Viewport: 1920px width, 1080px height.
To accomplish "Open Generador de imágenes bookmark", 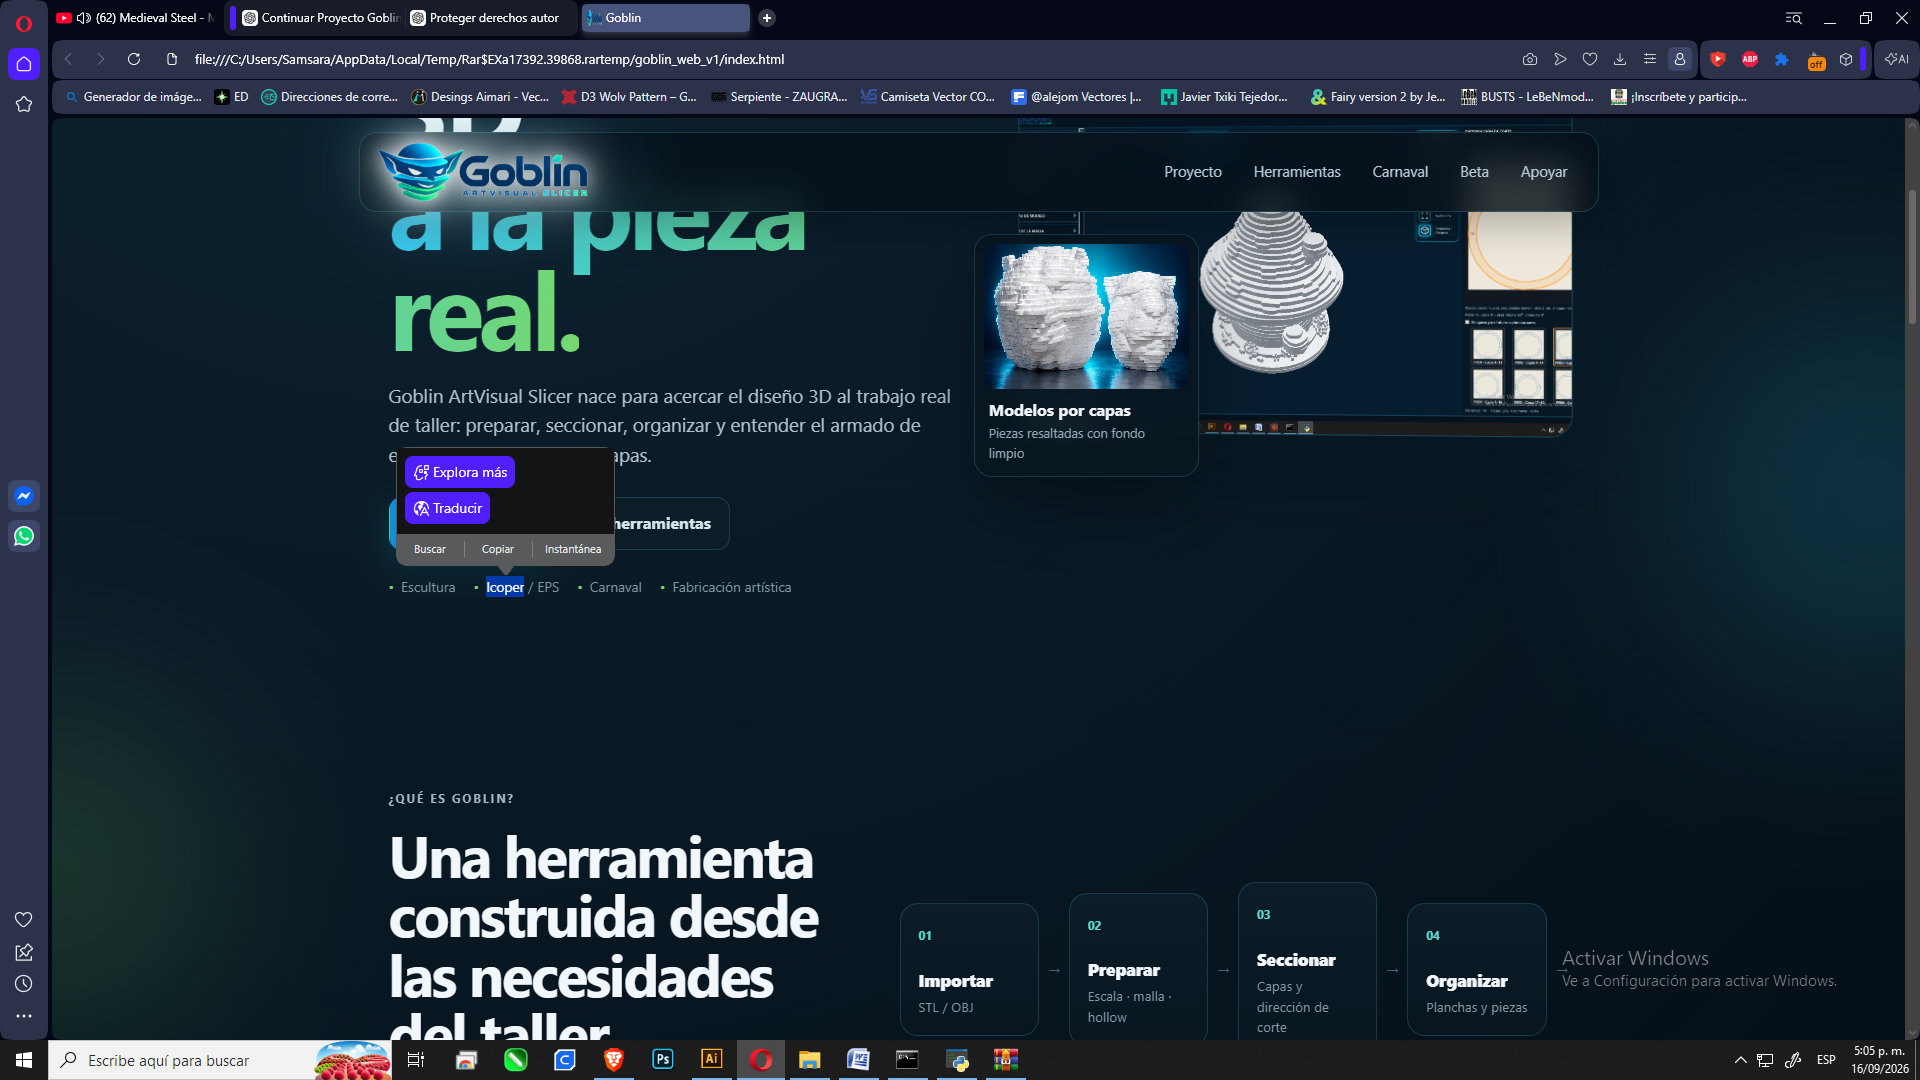I will click(133, 97).
